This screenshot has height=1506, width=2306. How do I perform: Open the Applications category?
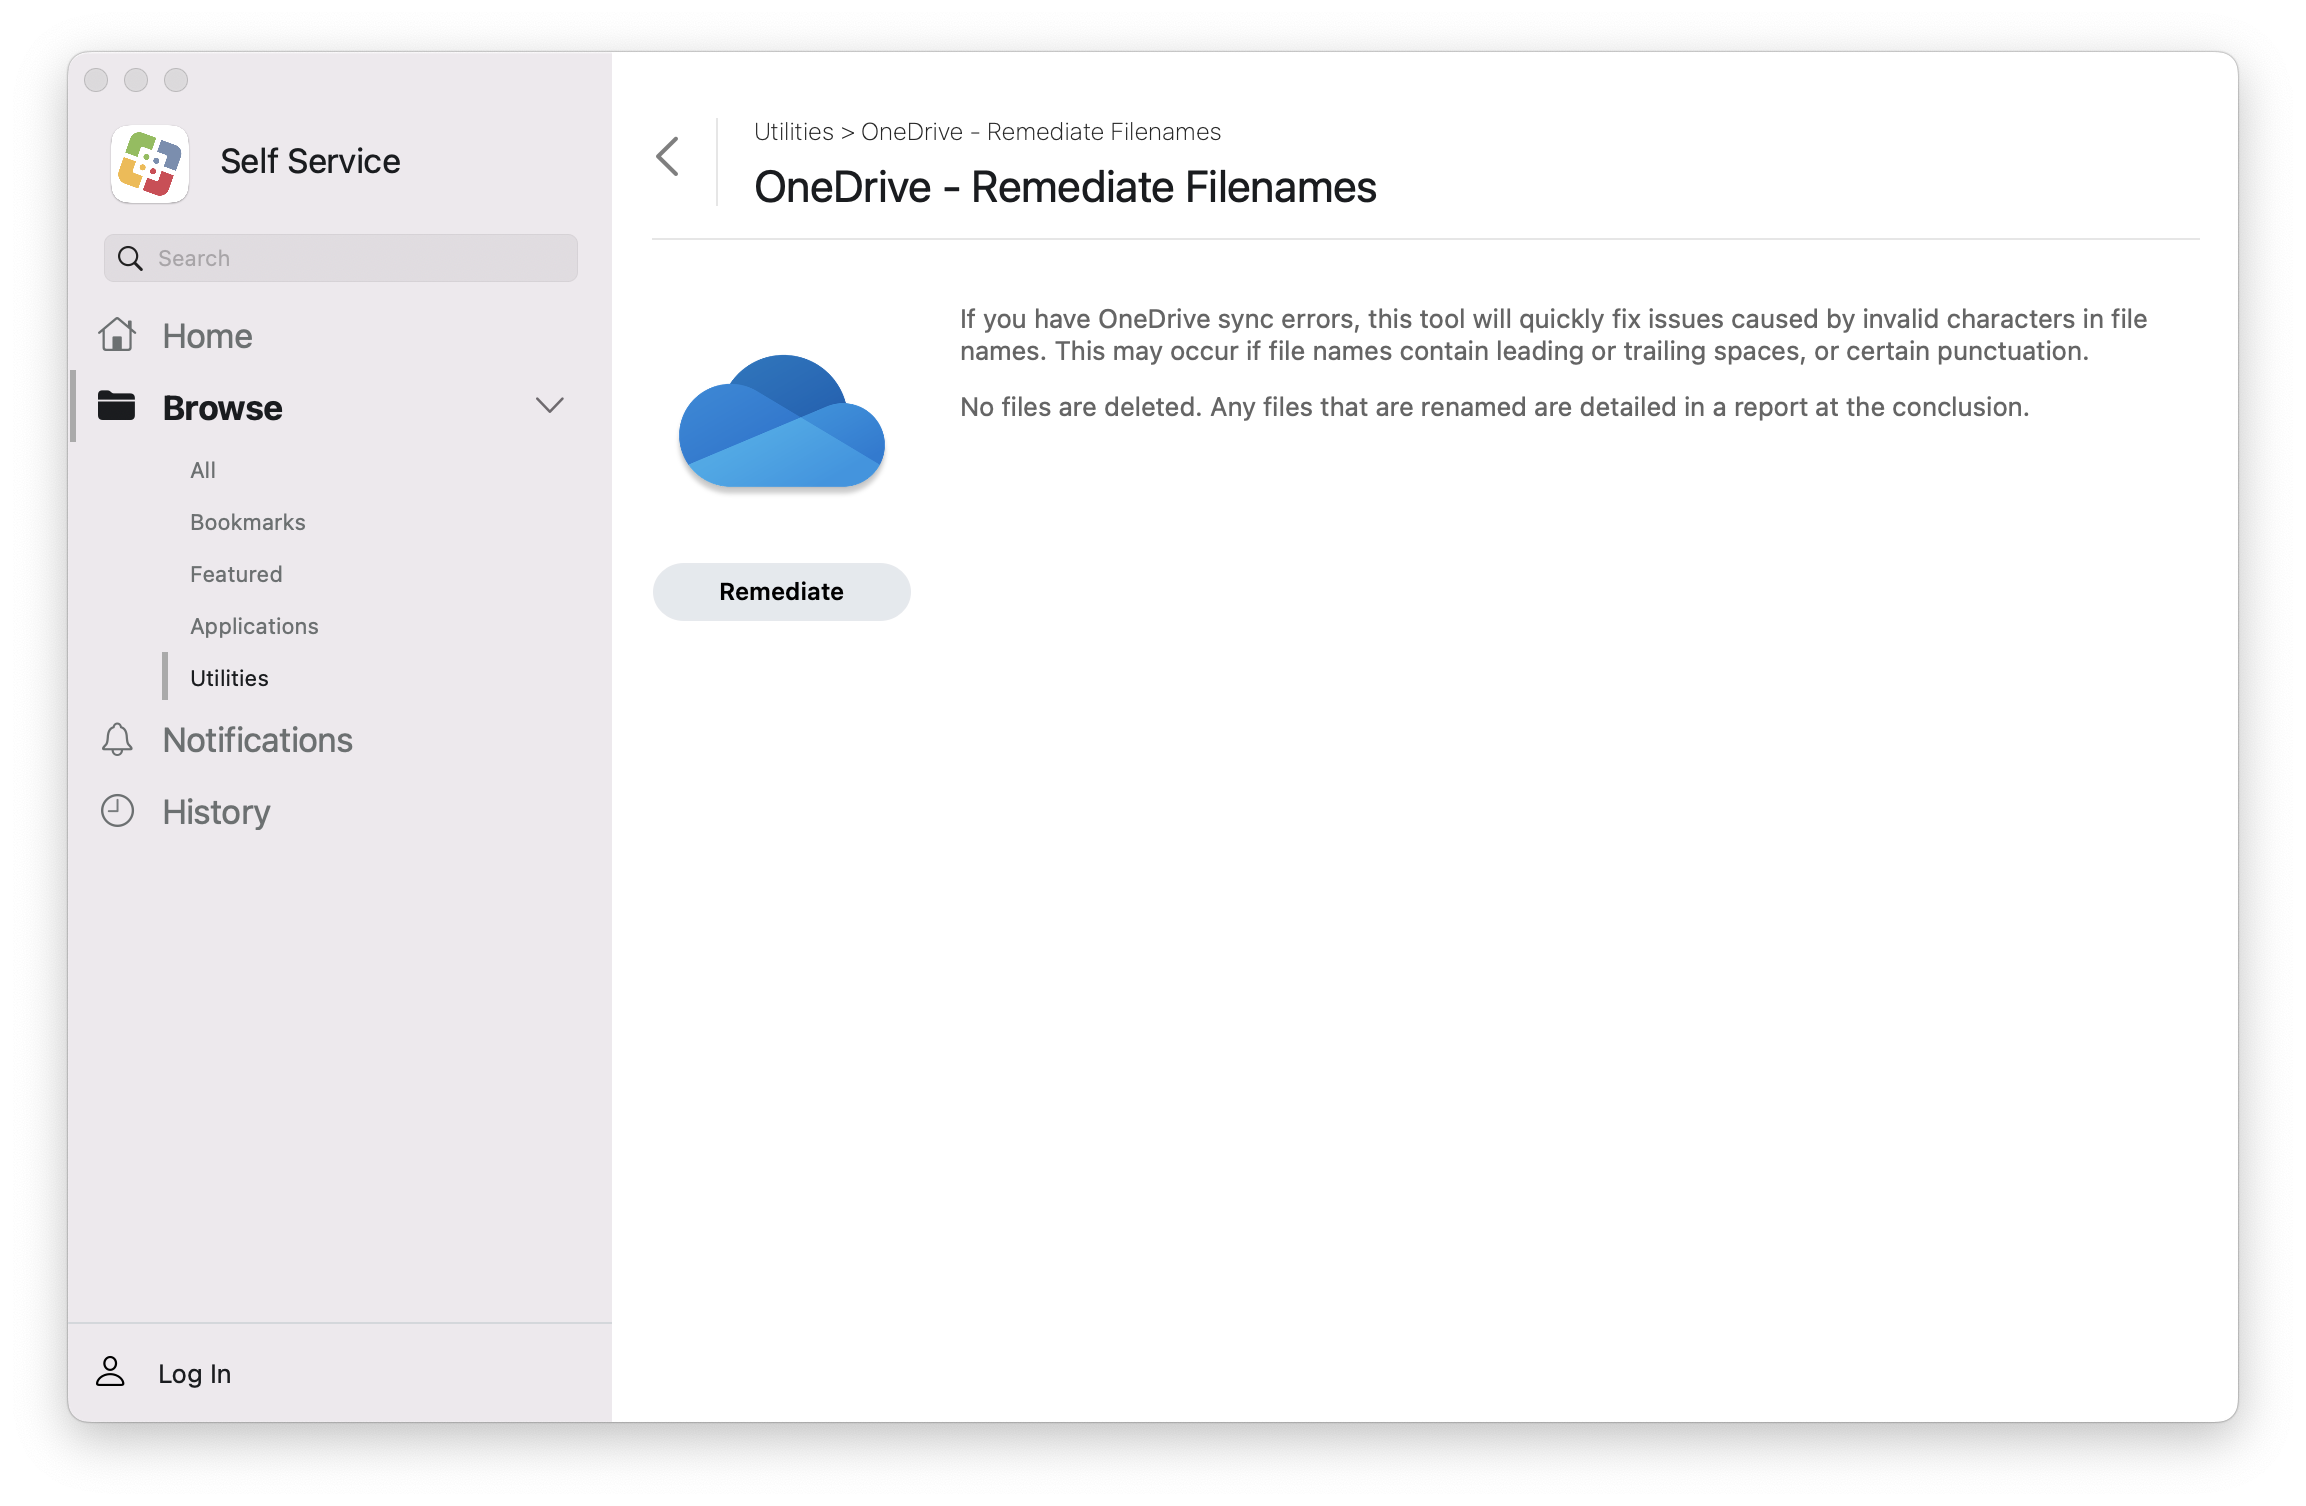pyautogui.click(x=254, y=626)
